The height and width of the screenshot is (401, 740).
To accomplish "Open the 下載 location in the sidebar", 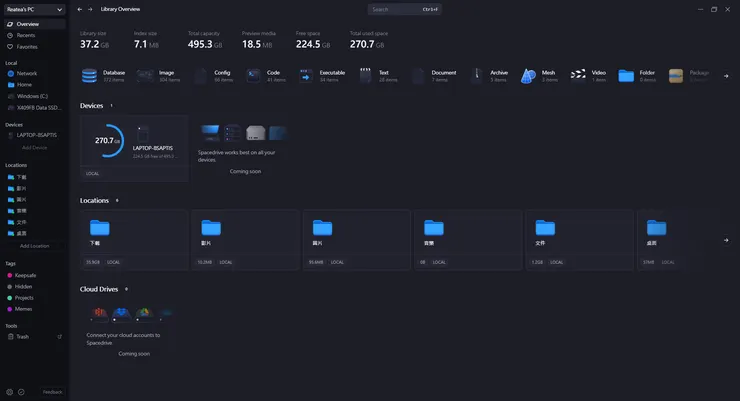I will [34, 177].
